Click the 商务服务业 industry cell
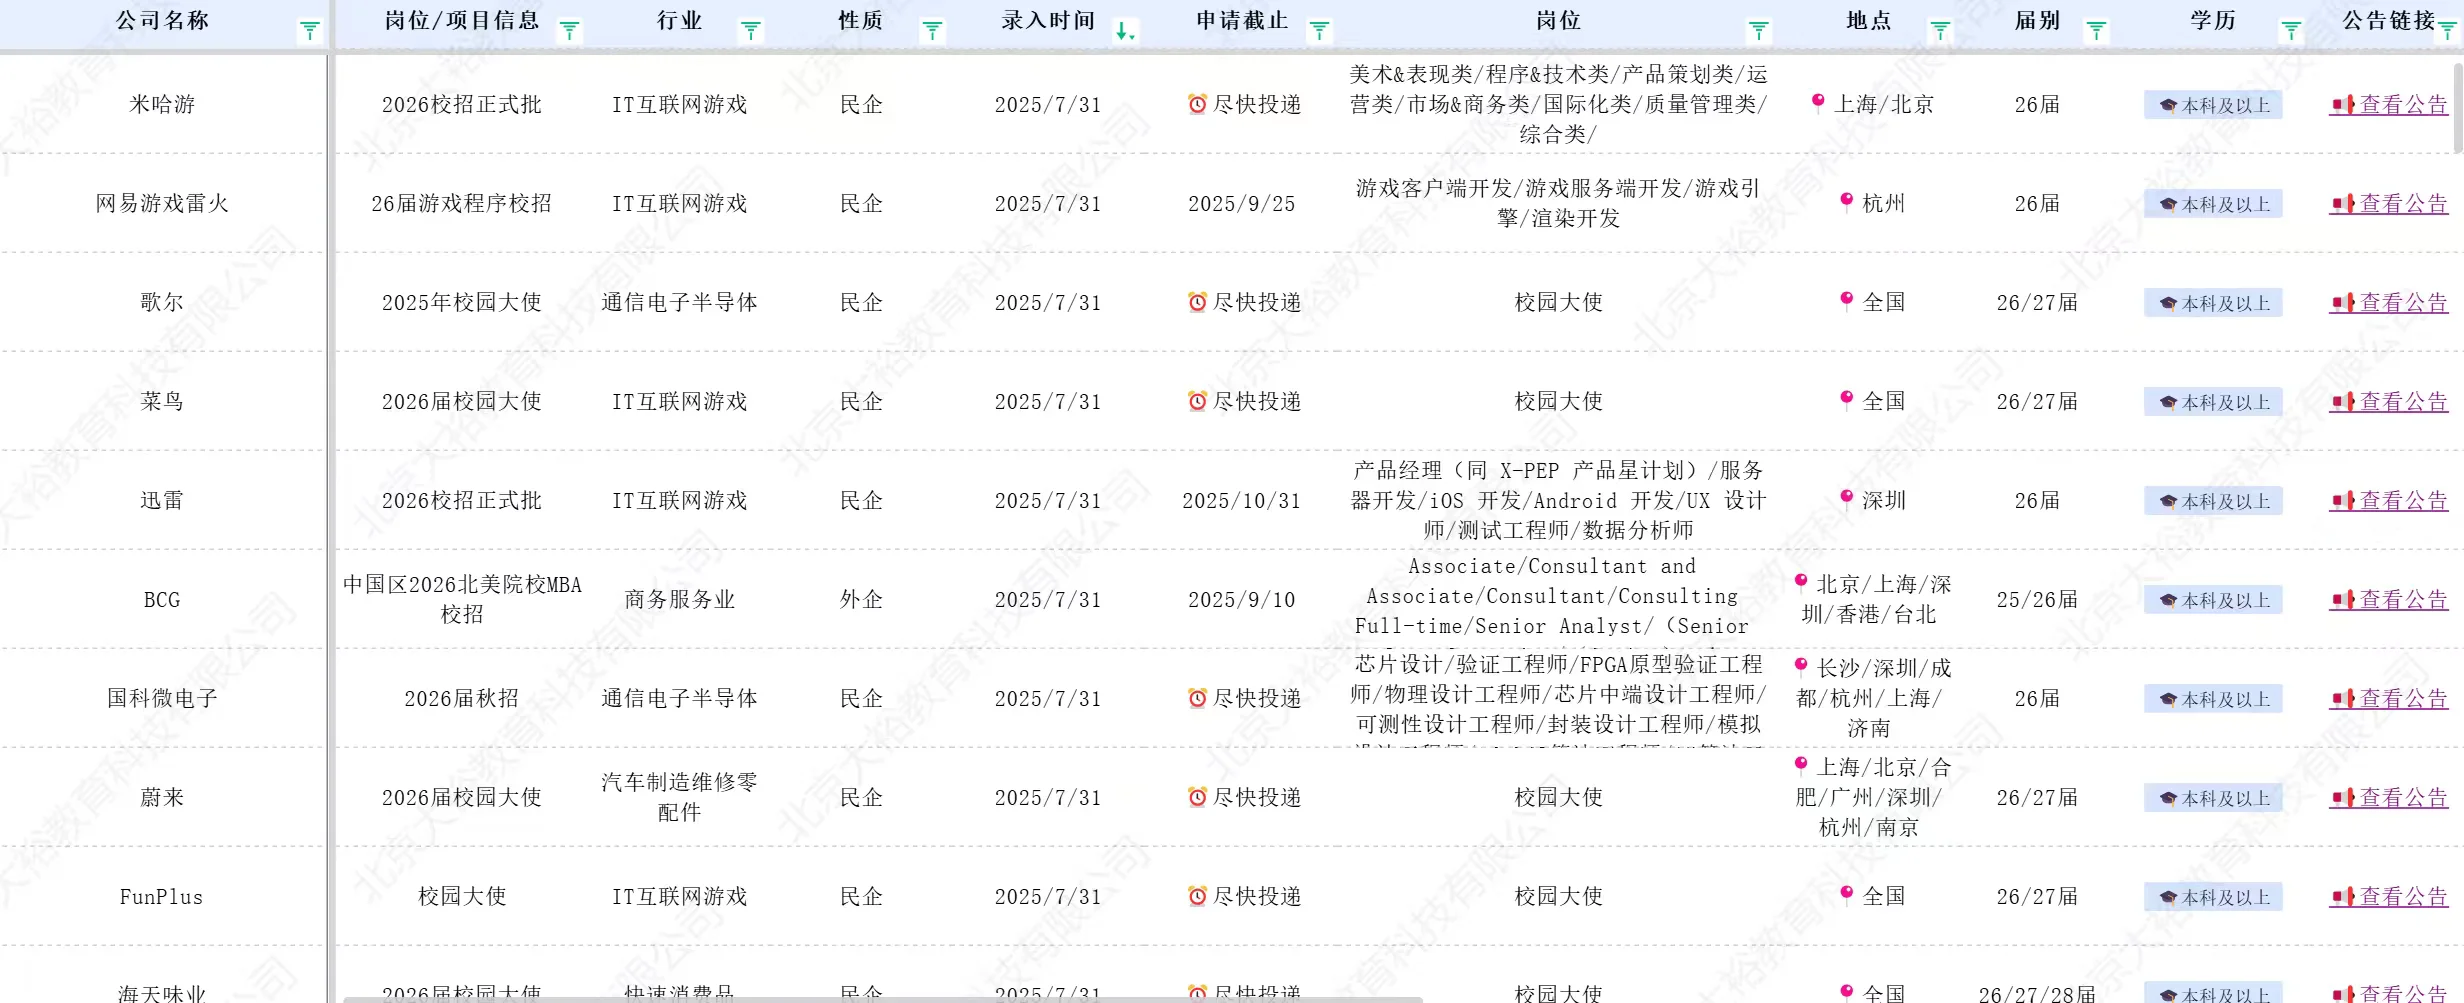 [x=680, y=599]
